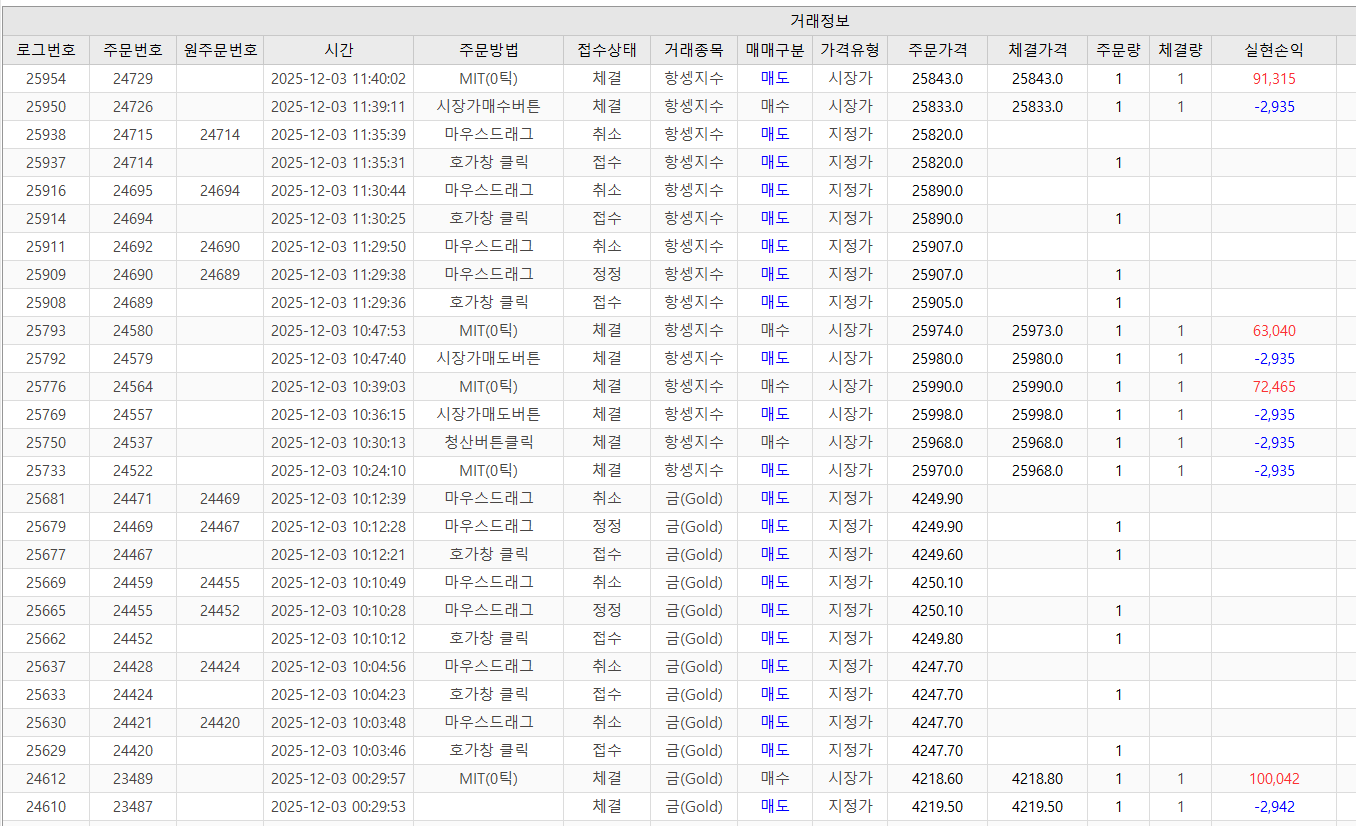The width and height of the screenshot is (1356, 826).
Task: Click the 주문량 column header
Action: [x=1118, y=50]
